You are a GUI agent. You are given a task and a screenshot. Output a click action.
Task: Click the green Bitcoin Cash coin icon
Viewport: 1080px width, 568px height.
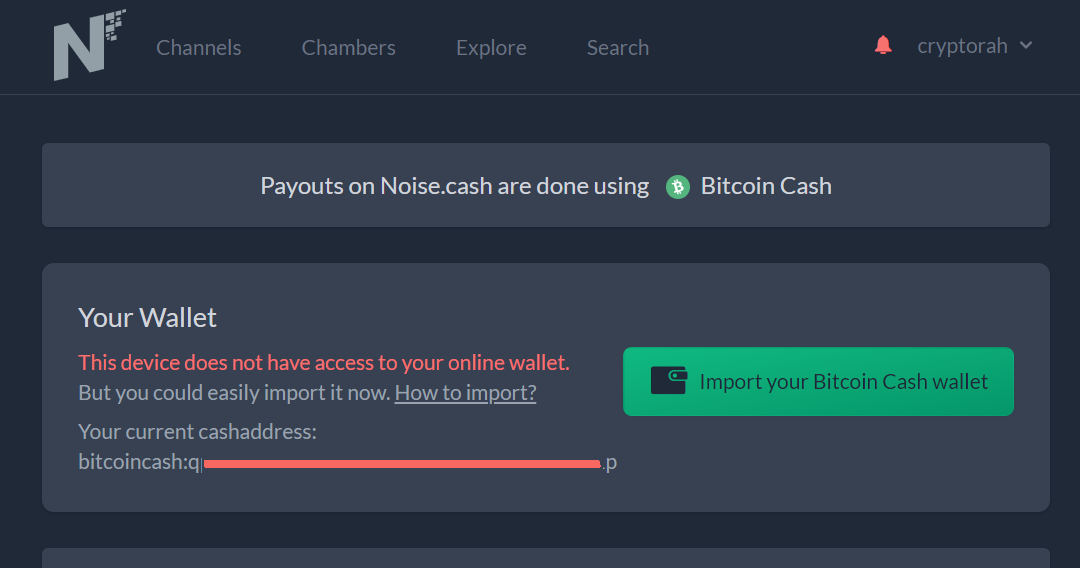click(678, 187)
